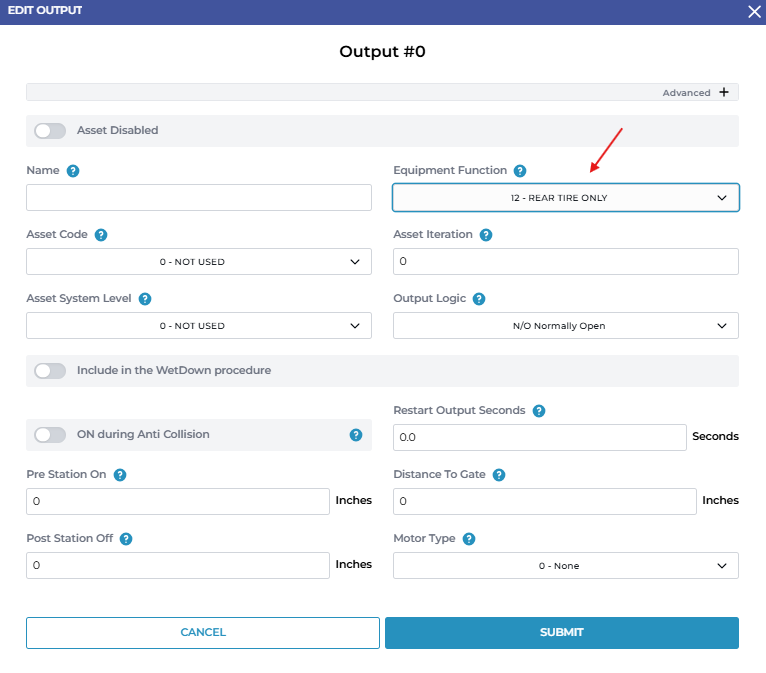This screenshot has width=766, height=673.
Task: Open the Output Logic dropdown
Action: click(565, 326)
